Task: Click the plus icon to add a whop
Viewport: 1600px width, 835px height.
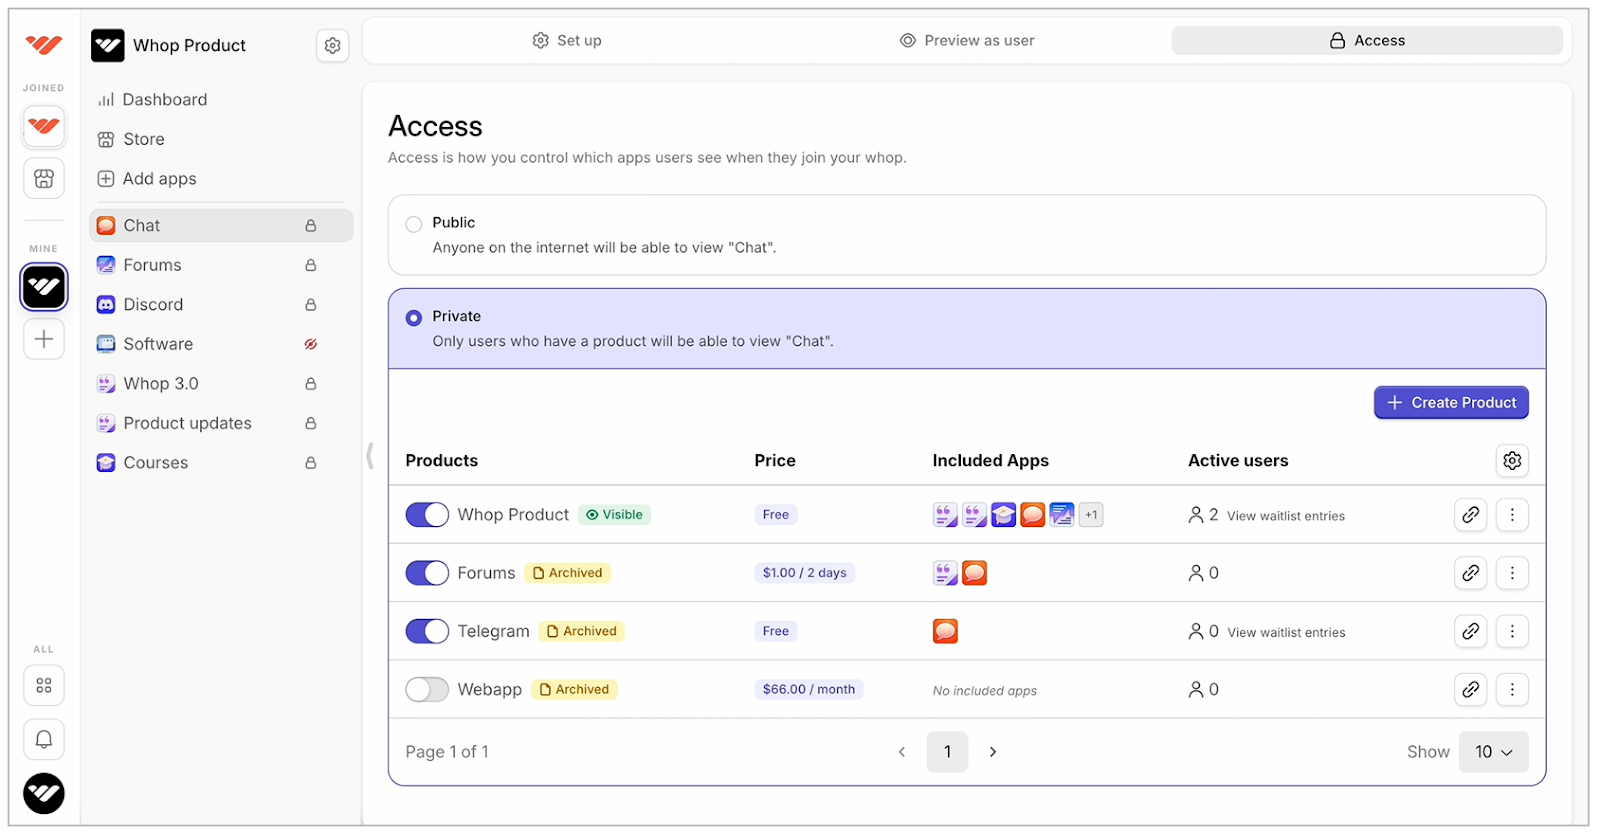Action: [44, 339]
